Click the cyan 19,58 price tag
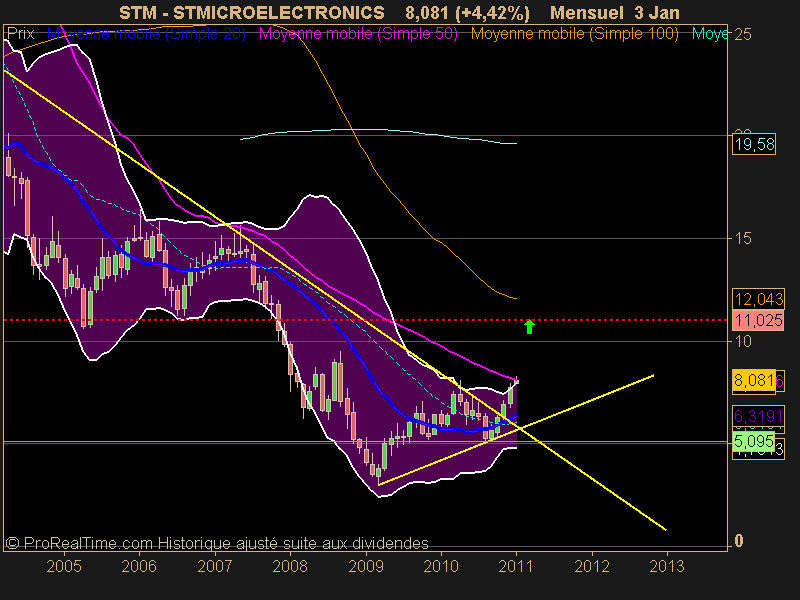 (754, 144)
